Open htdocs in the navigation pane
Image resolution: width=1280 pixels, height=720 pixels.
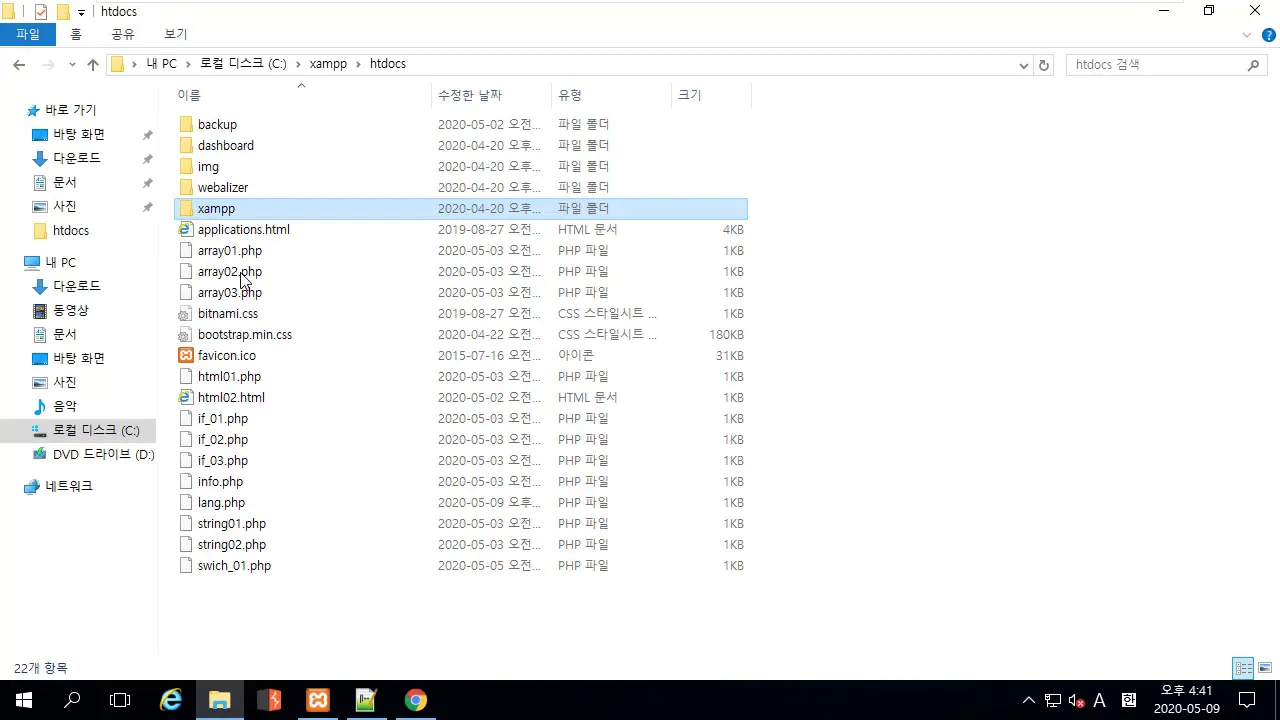(70, 230)
